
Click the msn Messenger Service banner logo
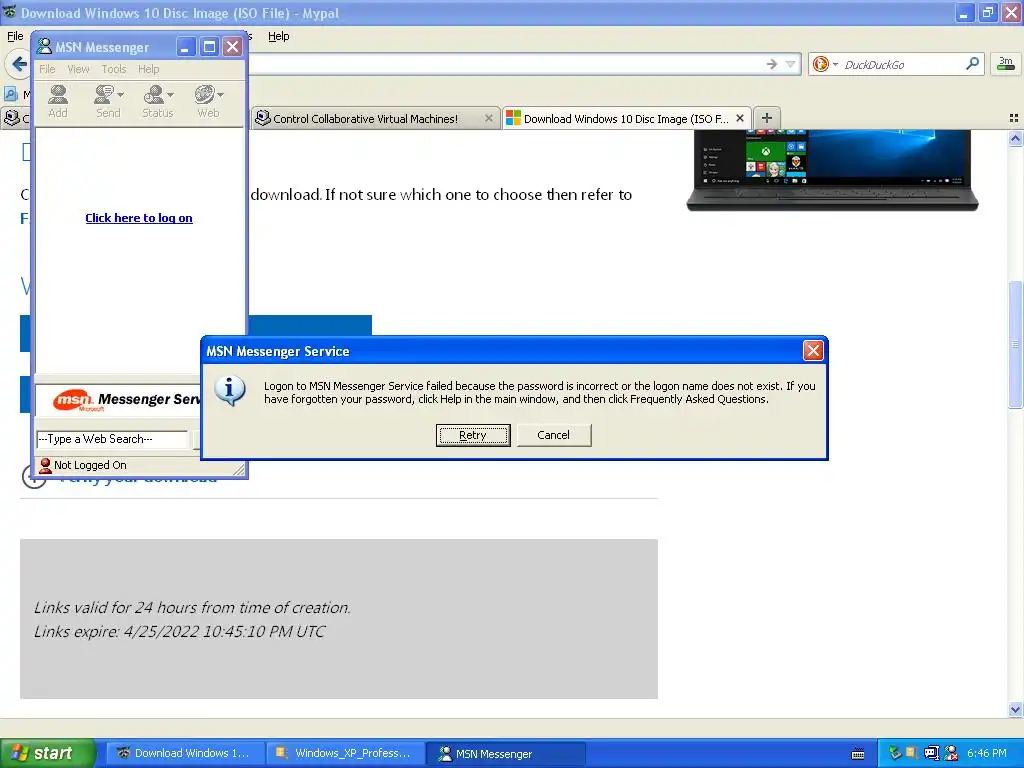[x=118, y=399]
